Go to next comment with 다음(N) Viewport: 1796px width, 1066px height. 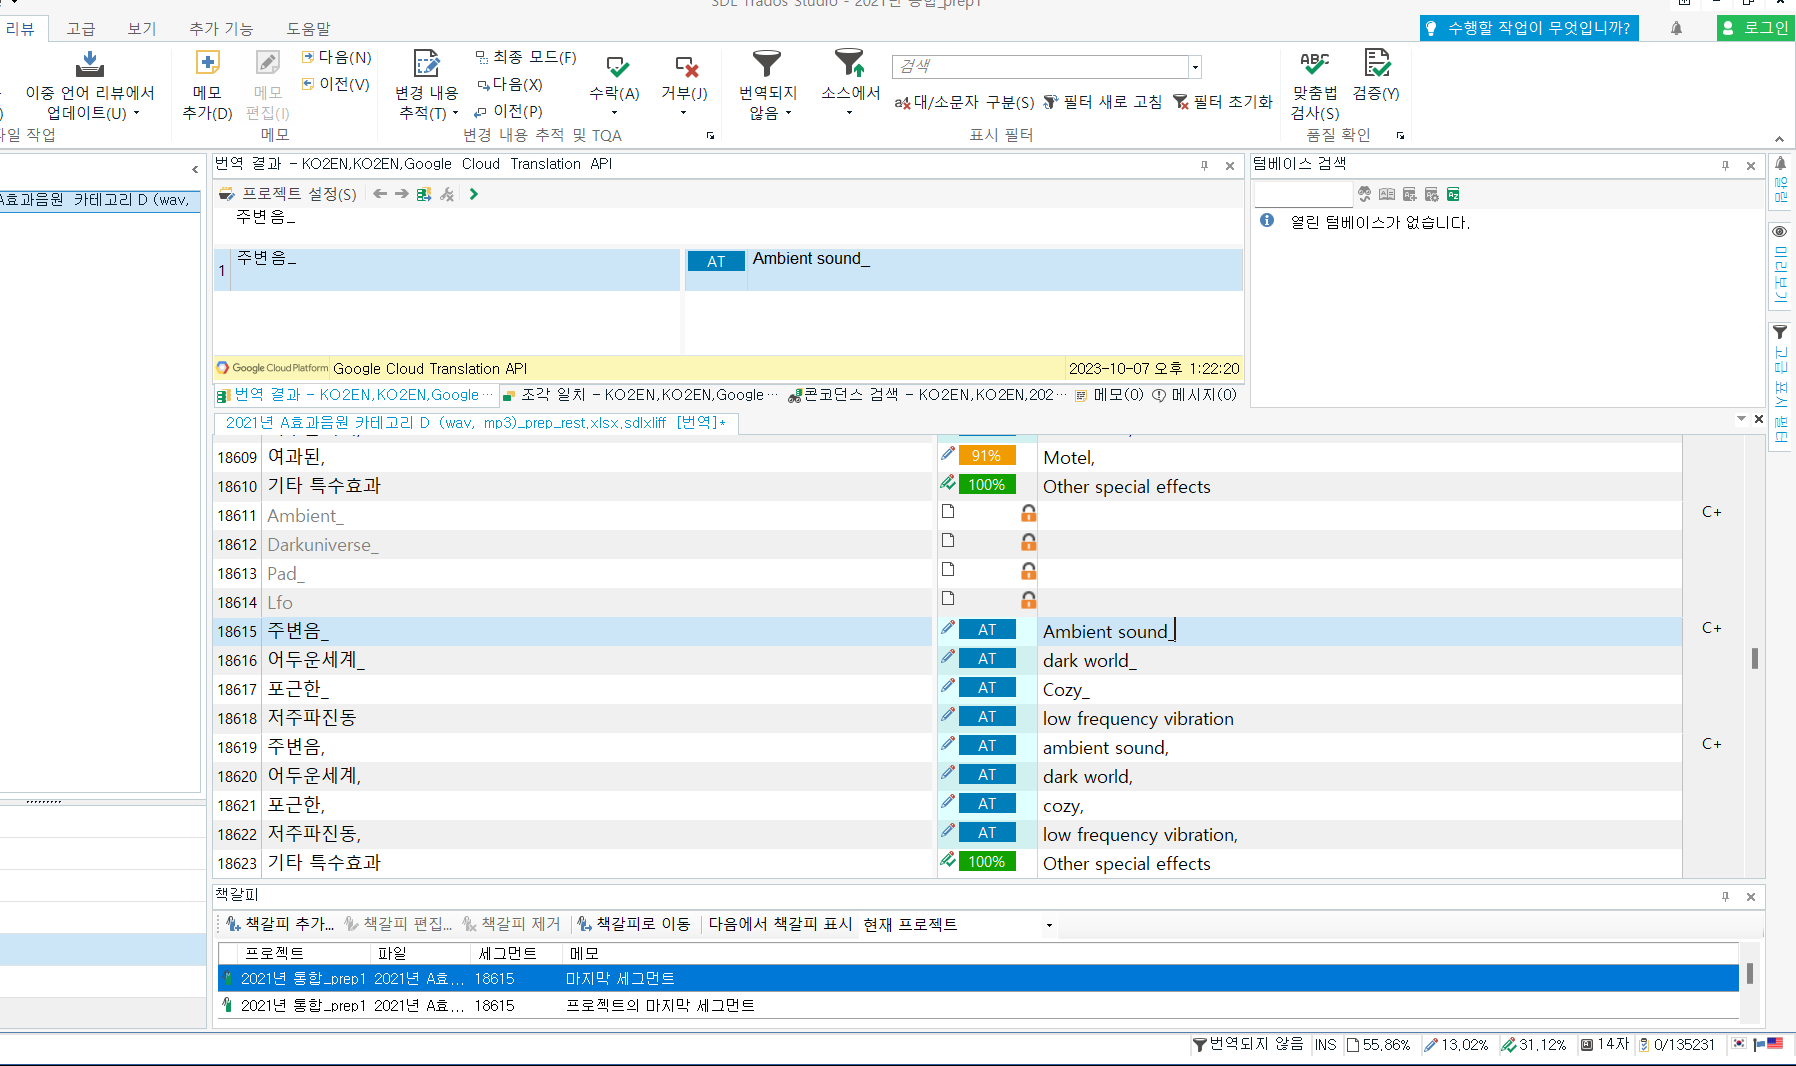(337, 58)
